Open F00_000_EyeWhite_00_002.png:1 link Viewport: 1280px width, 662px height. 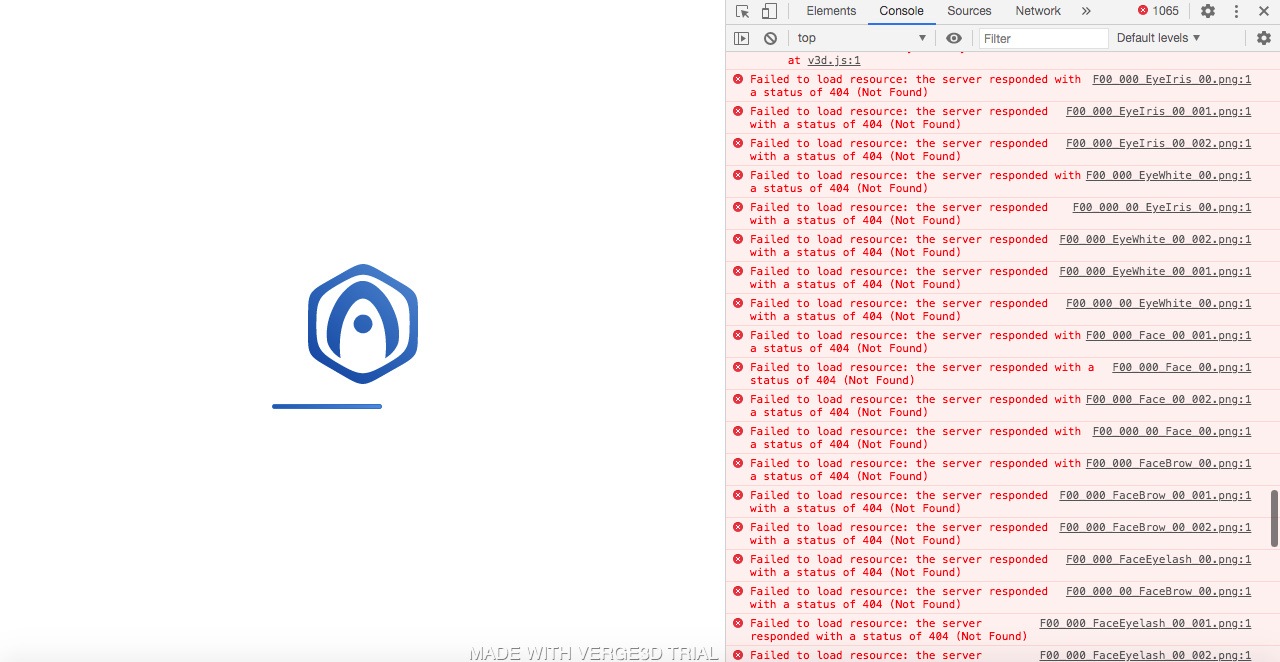click(1155, 239)
